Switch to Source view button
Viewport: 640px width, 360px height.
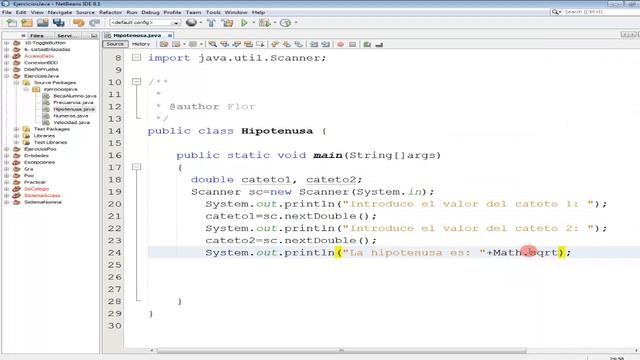(x=115, y=44)
